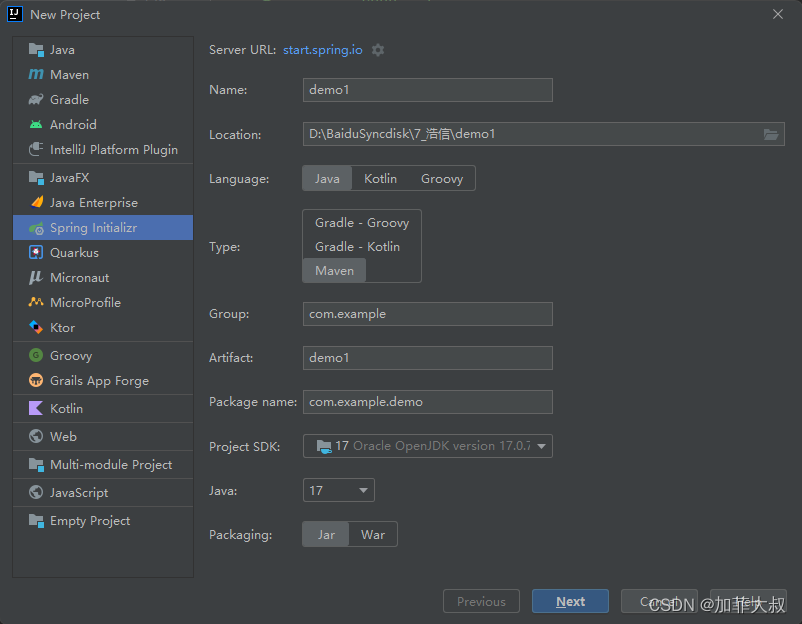Screen dimensions: 802x624
Task: Choose the Grails App Forge icon
Action: [36, 381]
